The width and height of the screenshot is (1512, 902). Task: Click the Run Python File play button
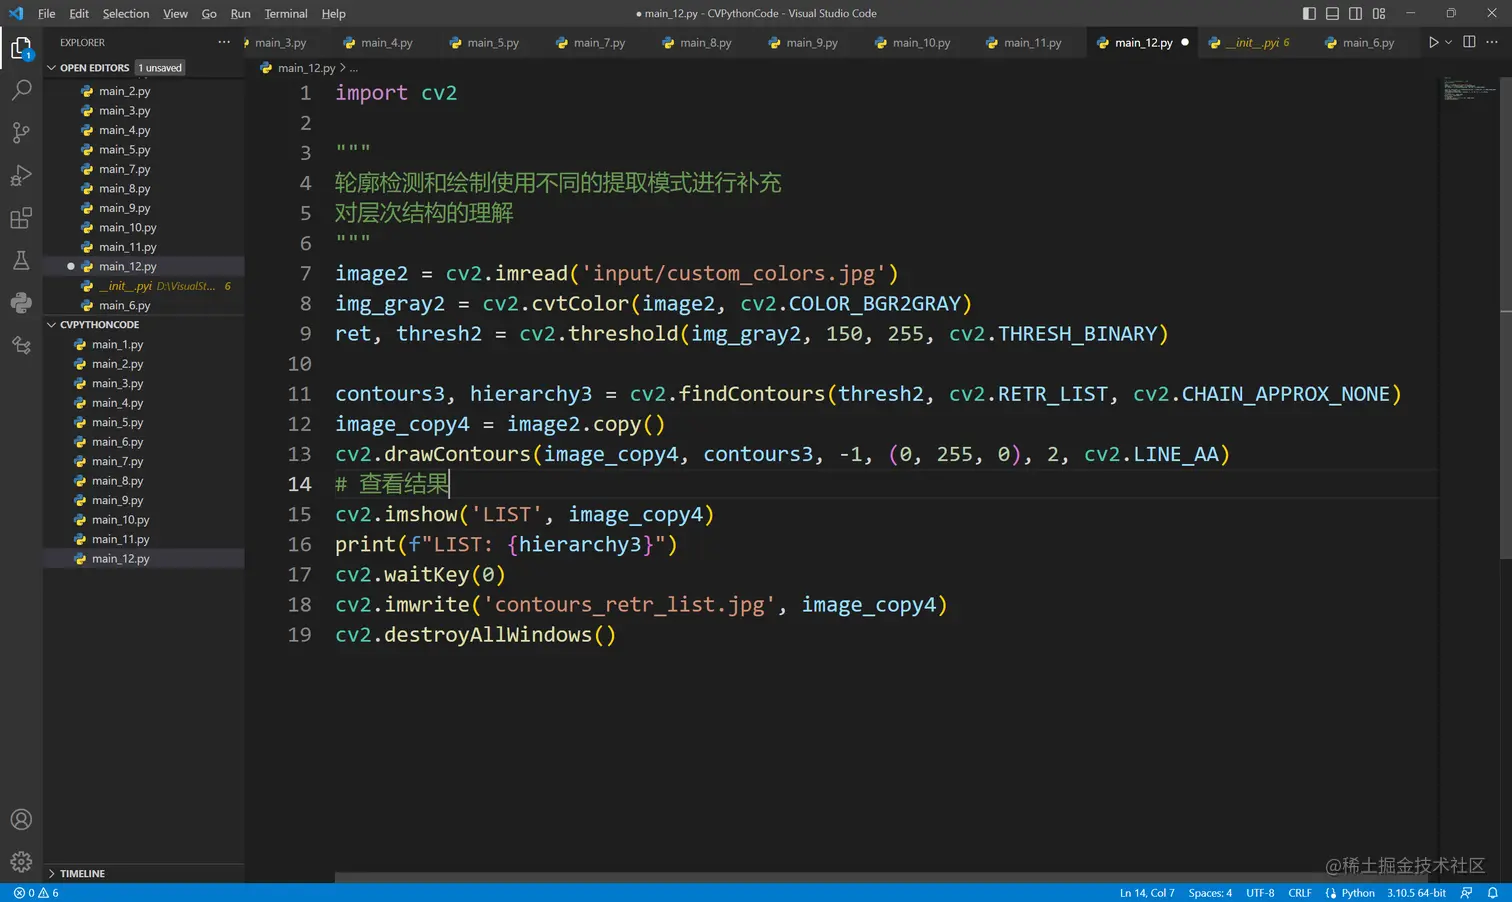click(x=1433, y=42)
